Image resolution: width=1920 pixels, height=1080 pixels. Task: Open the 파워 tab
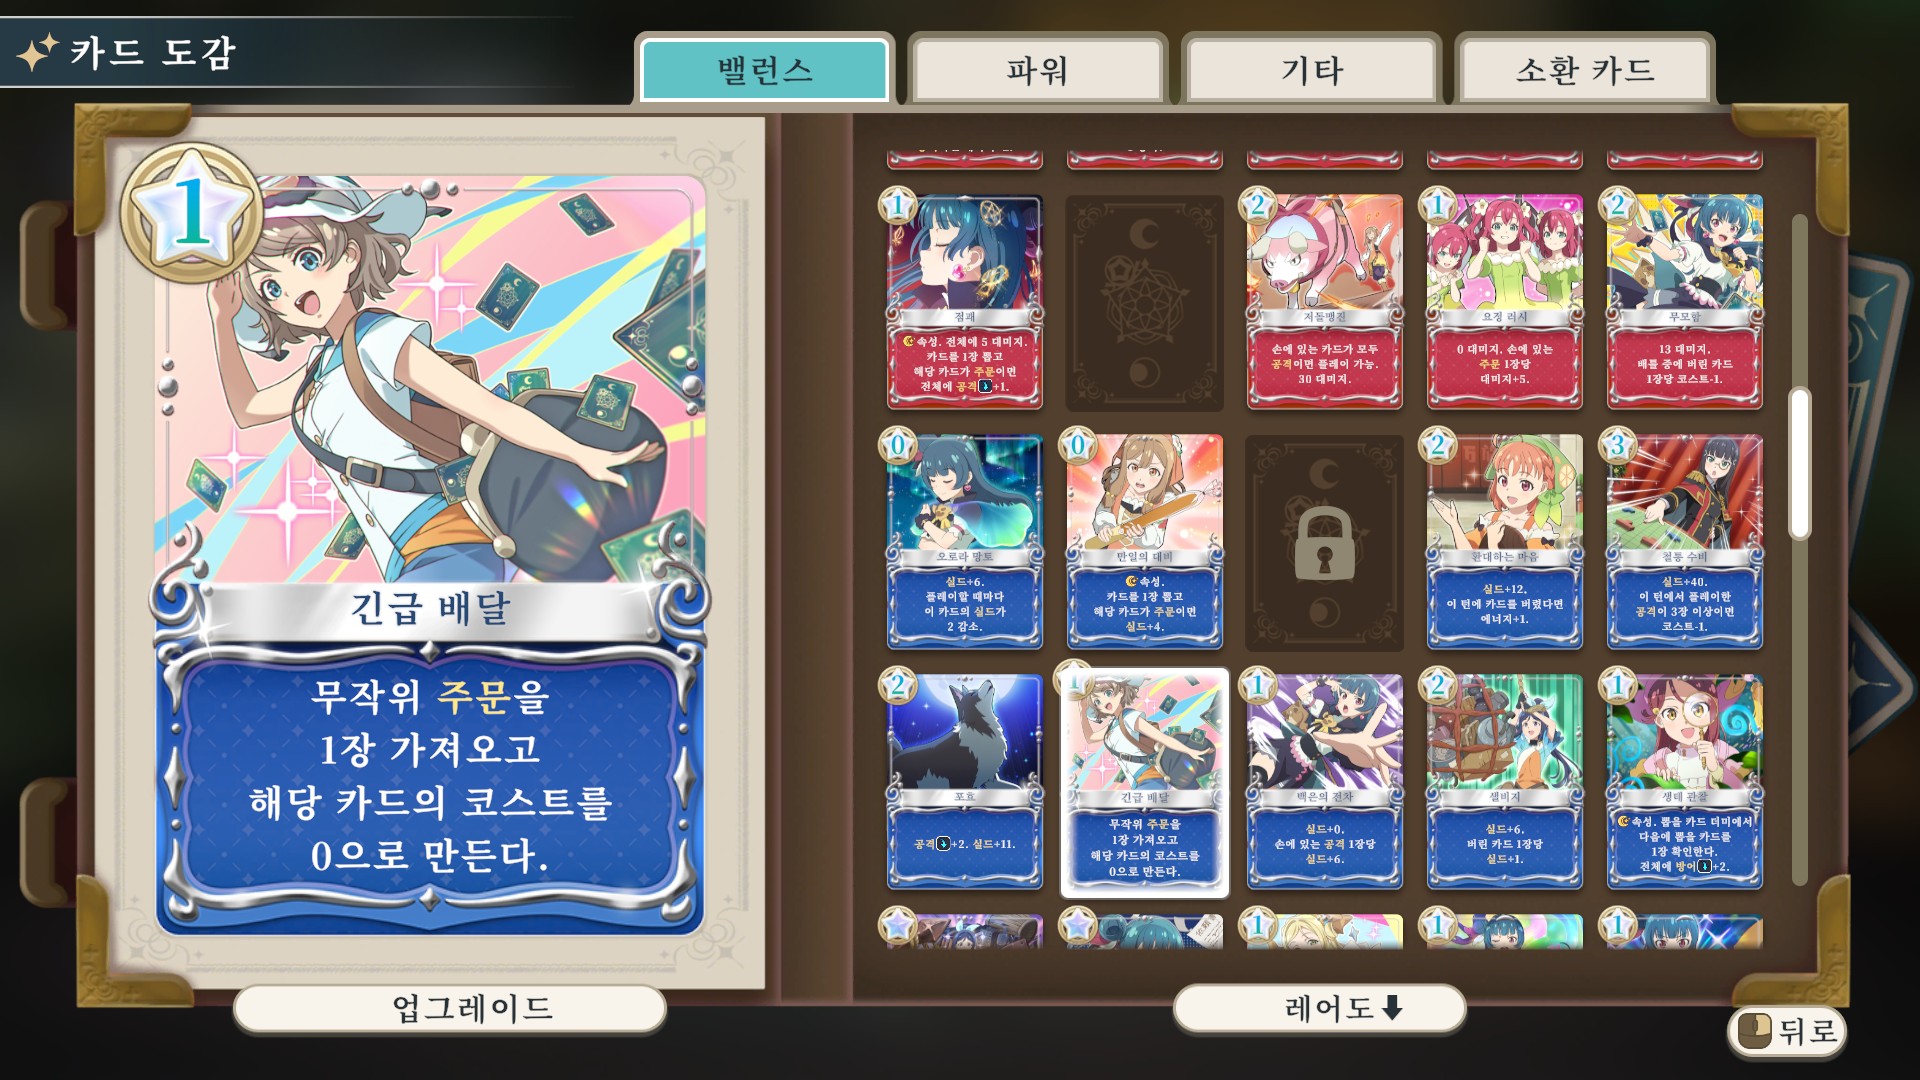pos(1037,70)
